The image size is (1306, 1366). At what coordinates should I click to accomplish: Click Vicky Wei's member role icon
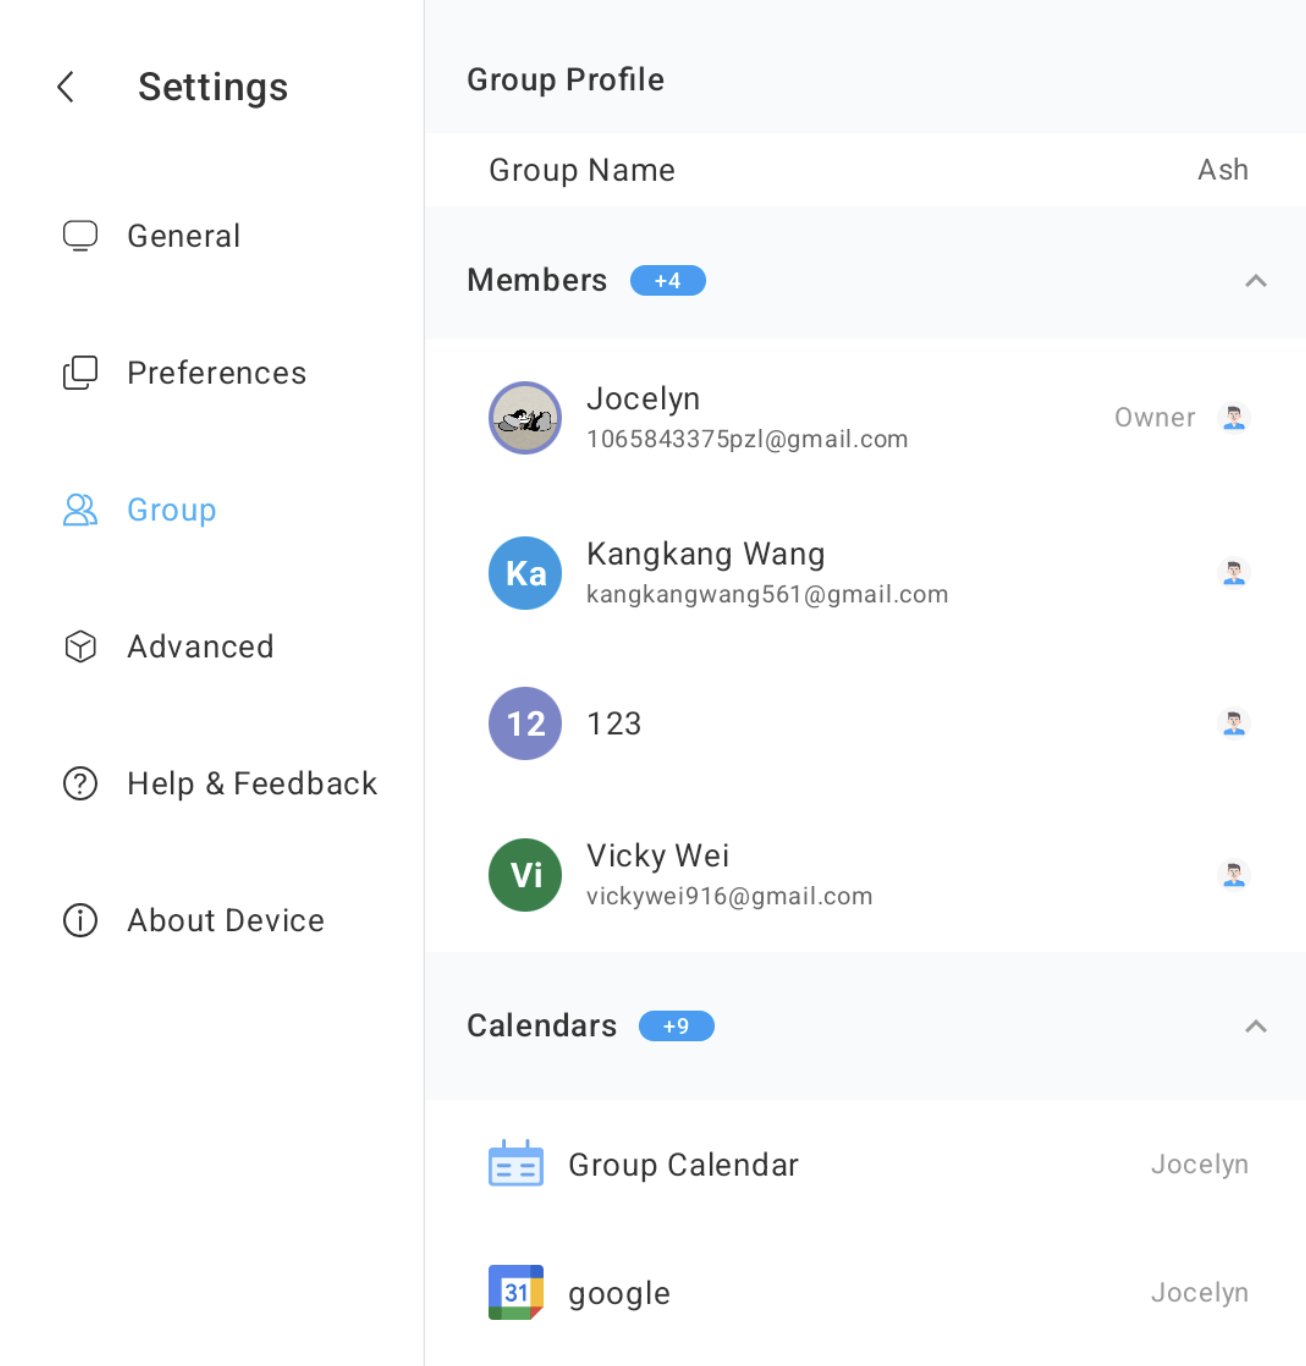(1234, 875)
